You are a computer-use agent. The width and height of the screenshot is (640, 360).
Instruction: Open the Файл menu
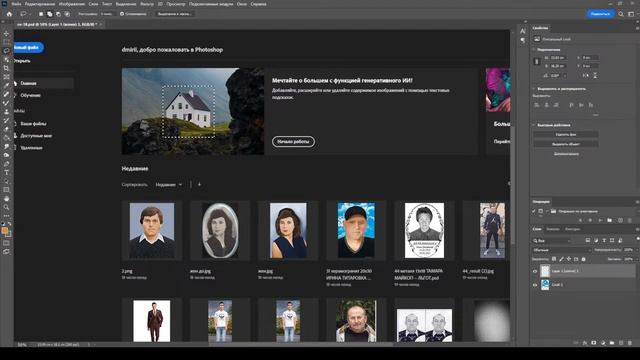[x=16, y=4]
